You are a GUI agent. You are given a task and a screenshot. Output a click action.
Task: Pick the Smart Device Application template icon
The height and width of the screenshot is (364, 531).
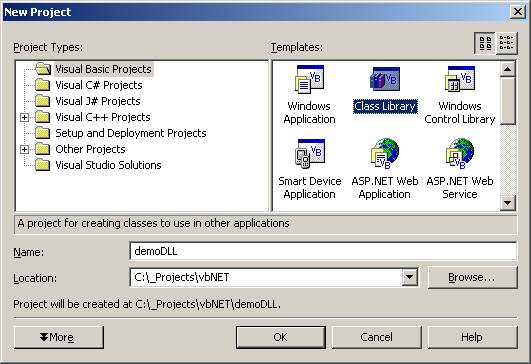point(309,153)
